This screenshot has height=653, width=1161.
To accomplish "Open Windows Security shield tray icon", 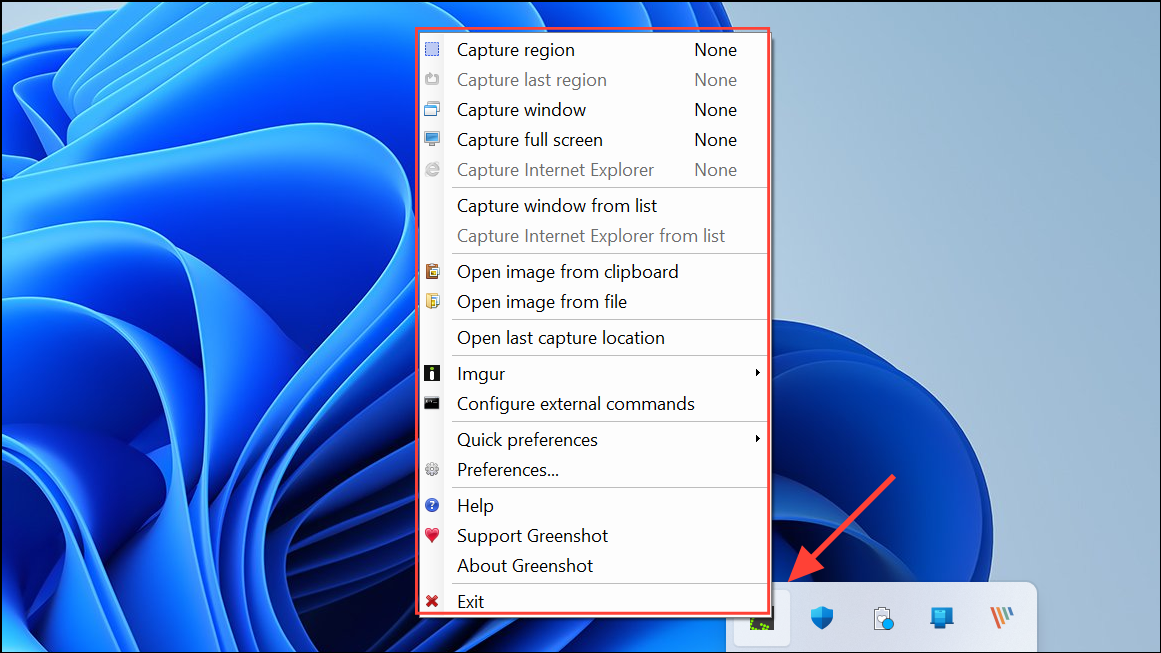I will (822, 617).
